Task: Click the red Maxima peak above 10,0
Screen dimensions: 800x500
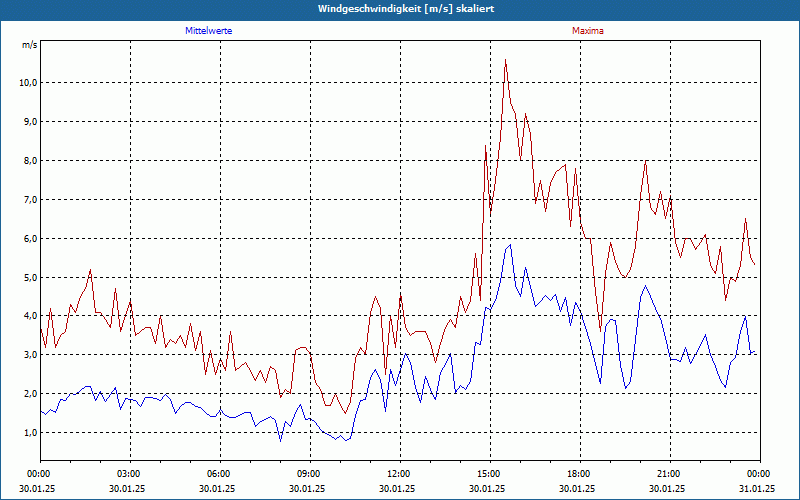Action: pos(505,60)
